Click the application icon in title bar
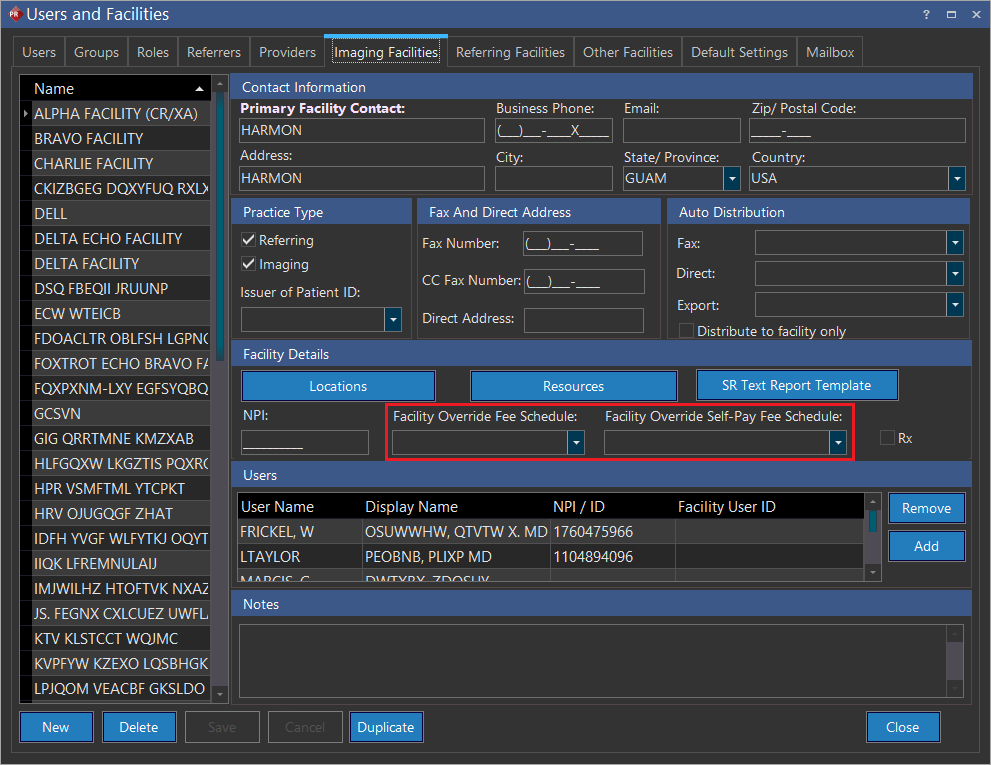The width and height of the screenshot is (991, 765). point(13,14)
